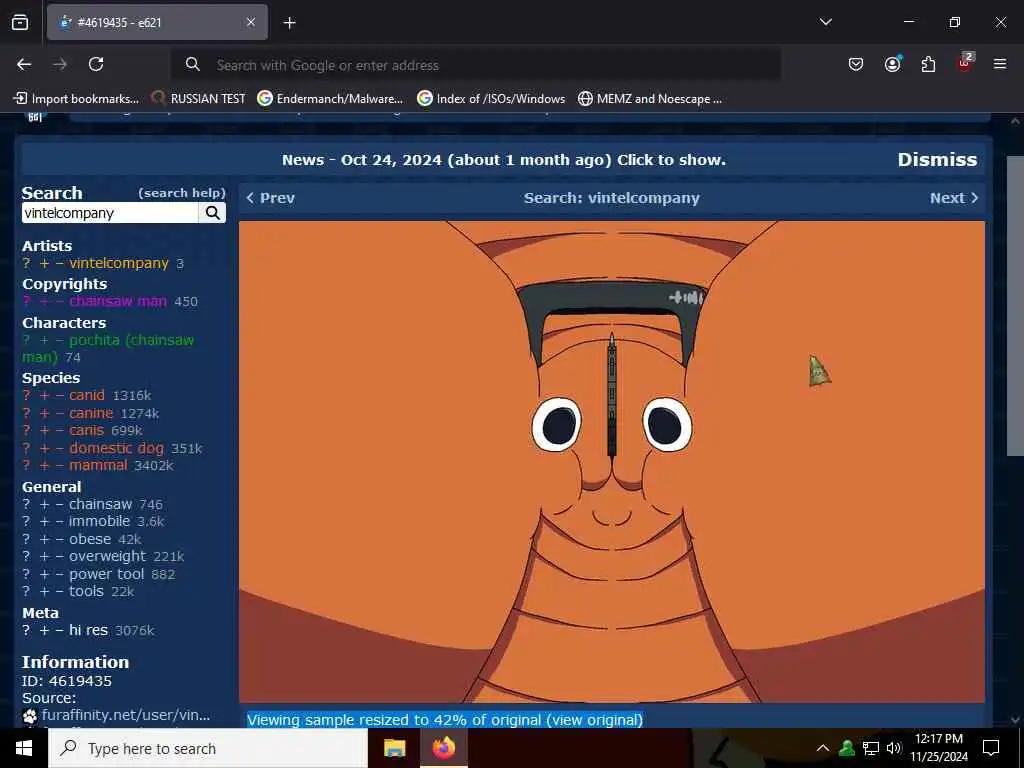
Task: Add overweight to search with plus
Action: tap(44, 556)
